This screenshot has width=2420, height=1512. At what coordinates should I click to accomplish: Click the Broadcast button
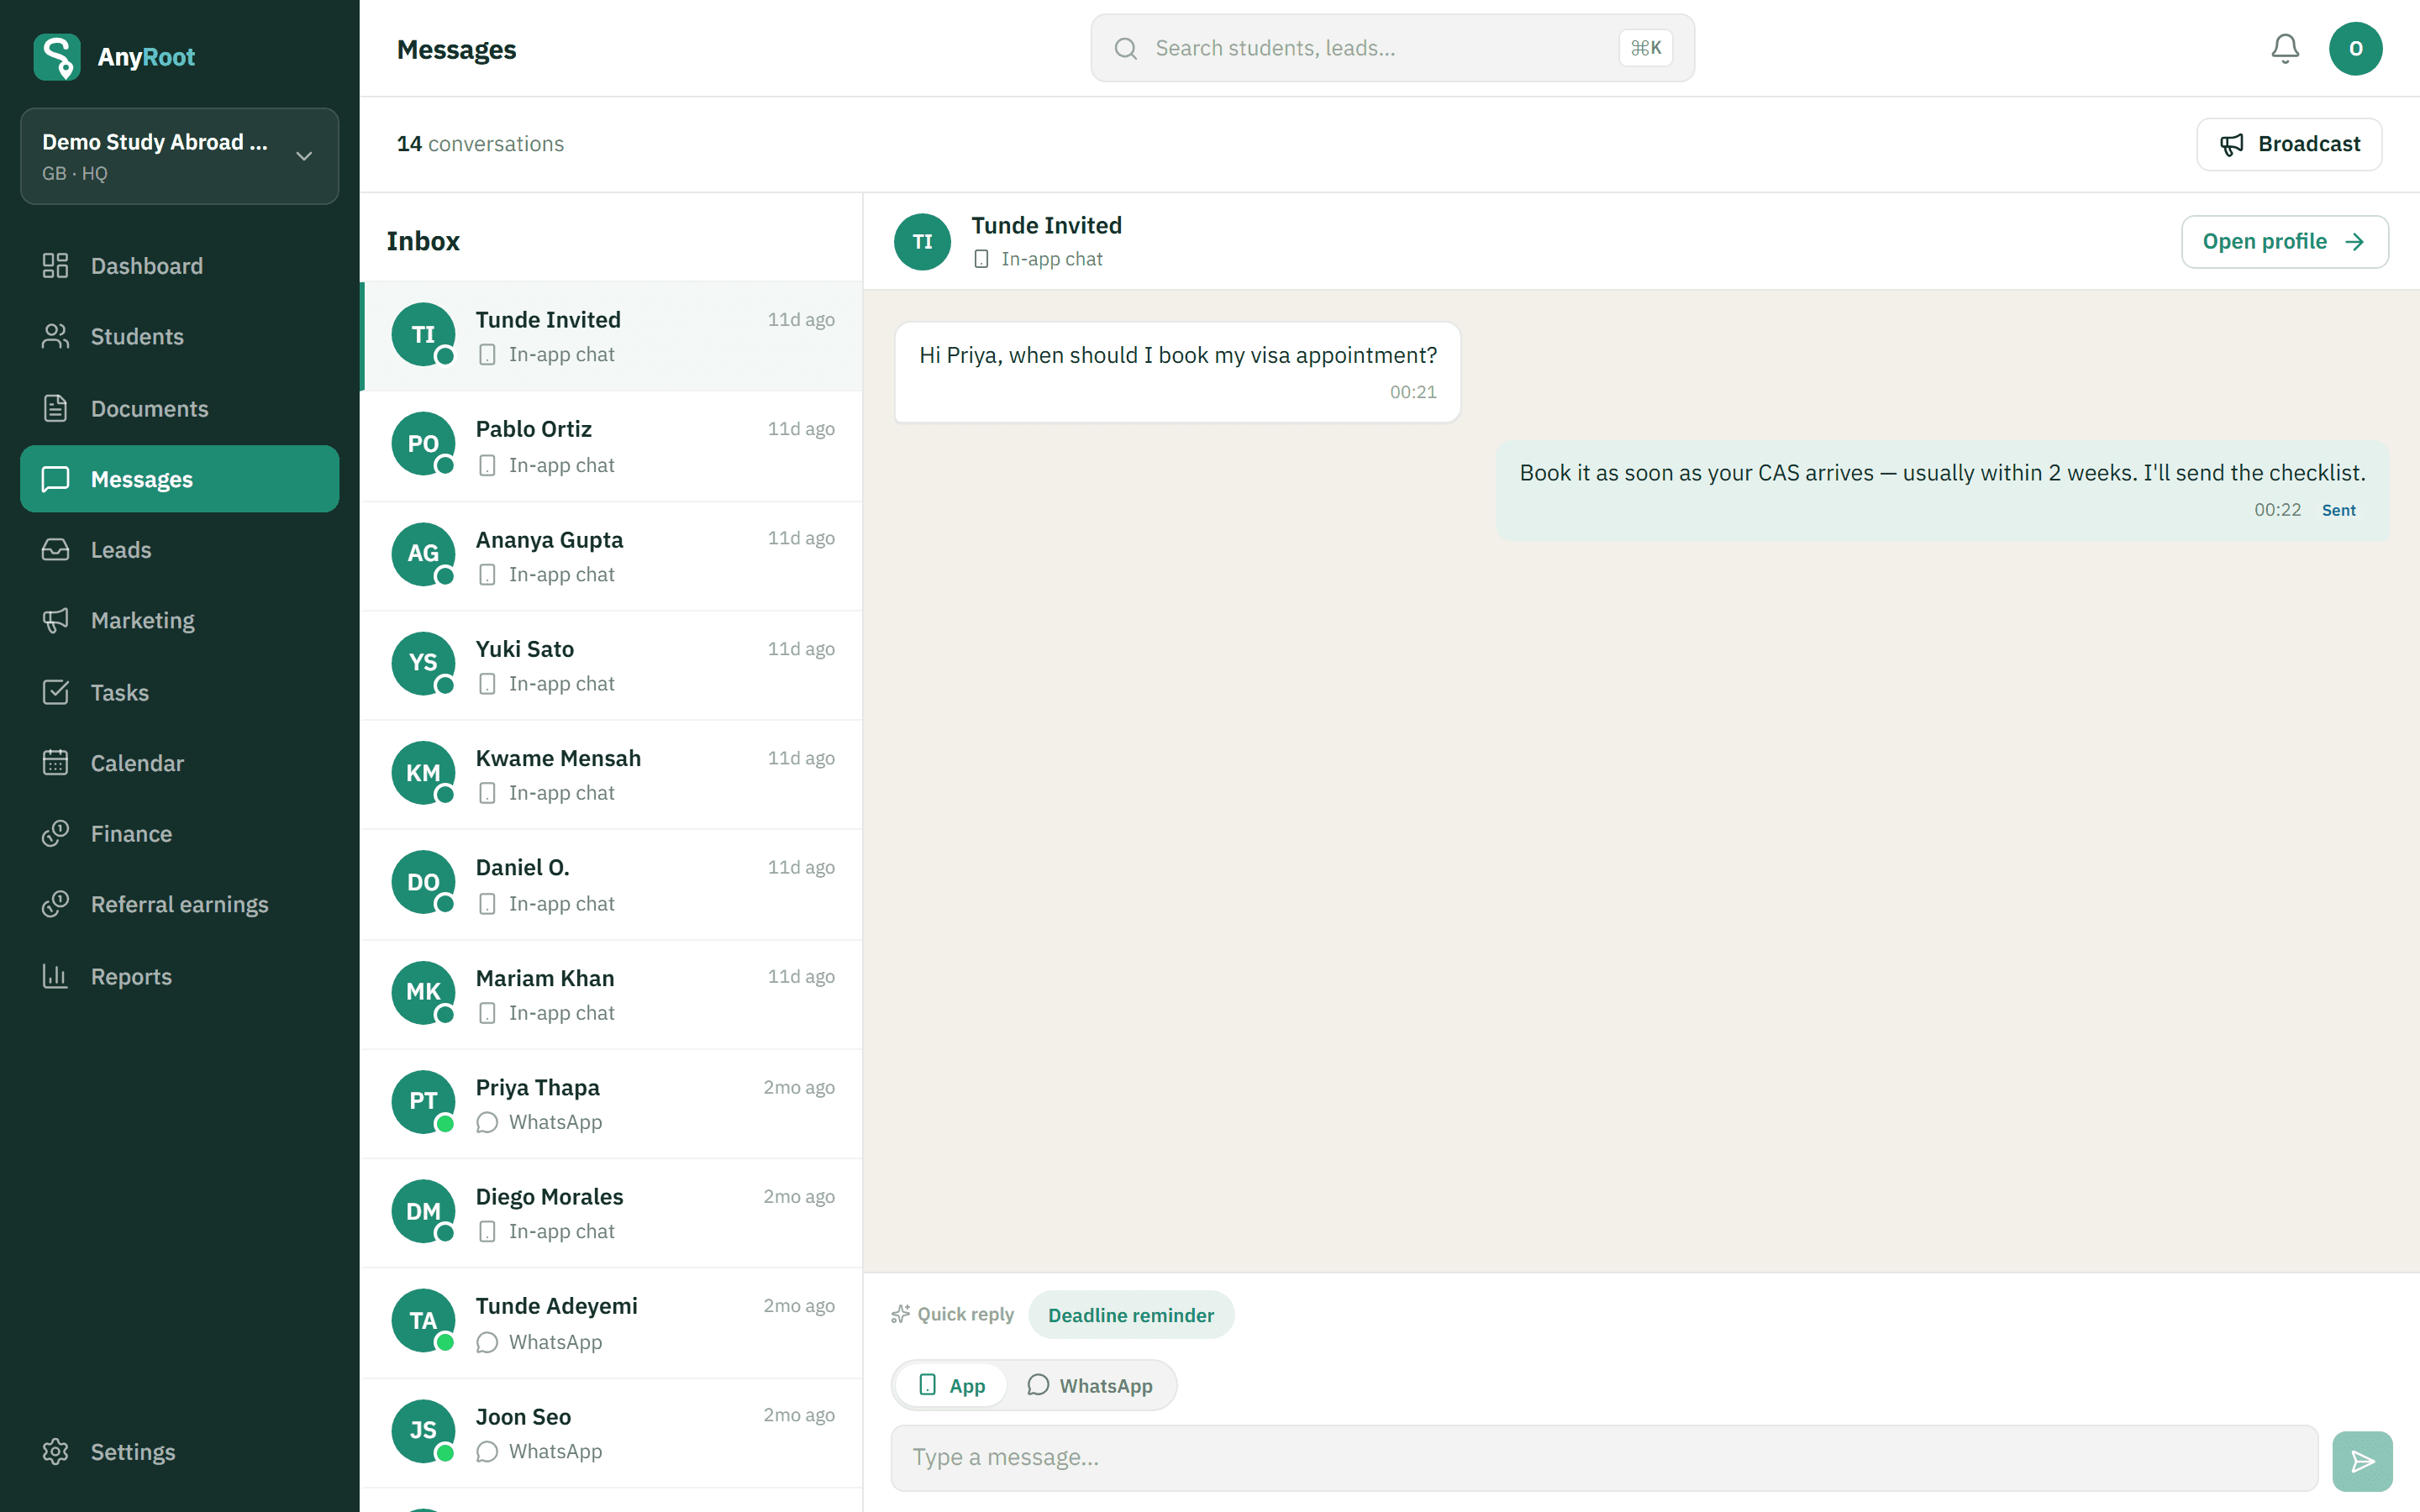pos(2289,144)
